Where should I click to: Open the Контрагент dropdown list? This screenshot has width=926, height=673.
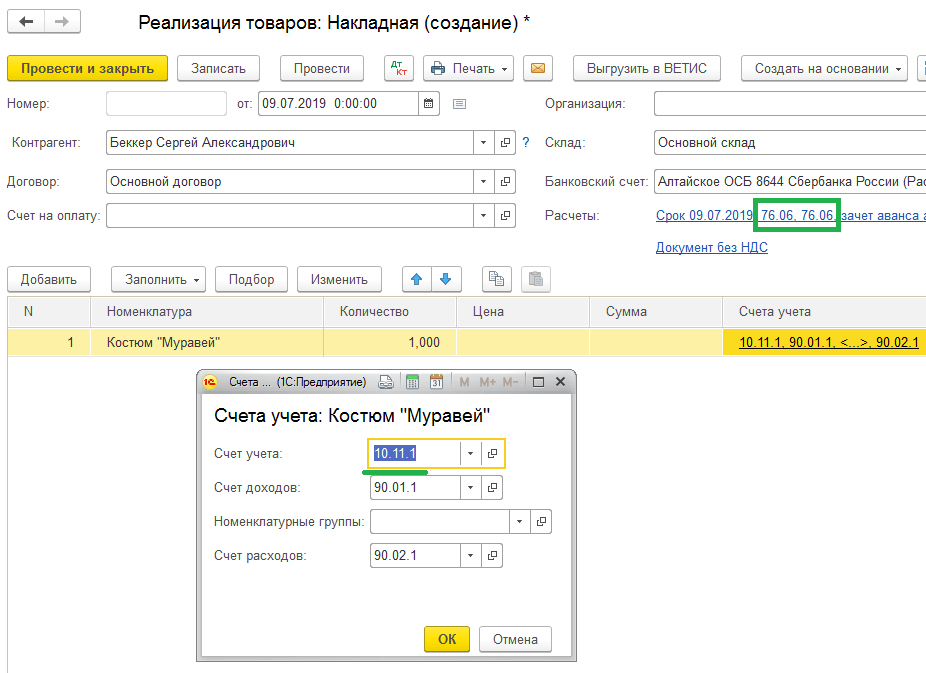tap(484, 143)
